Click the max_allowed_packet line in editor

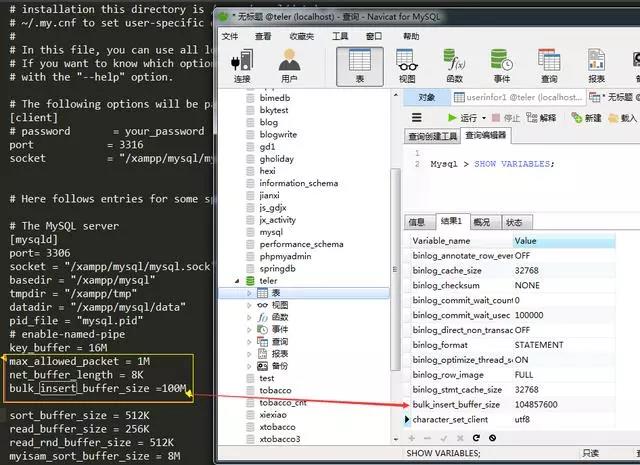80,361
